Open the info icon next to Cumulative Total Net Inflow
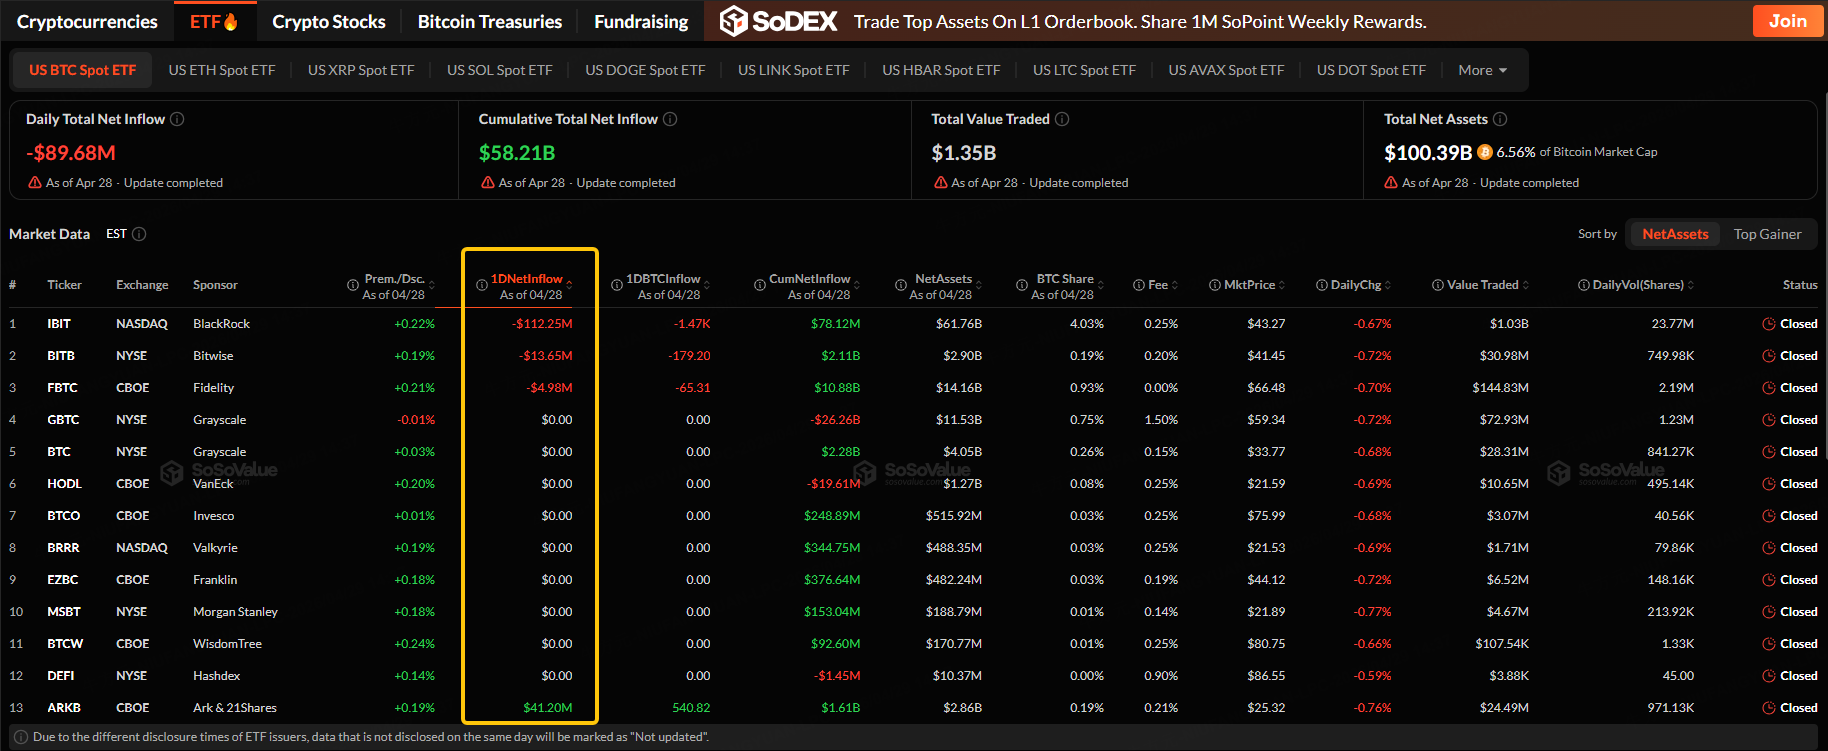Image resolution: width=1828 pixels, height=751 pixels. point(670,119)
